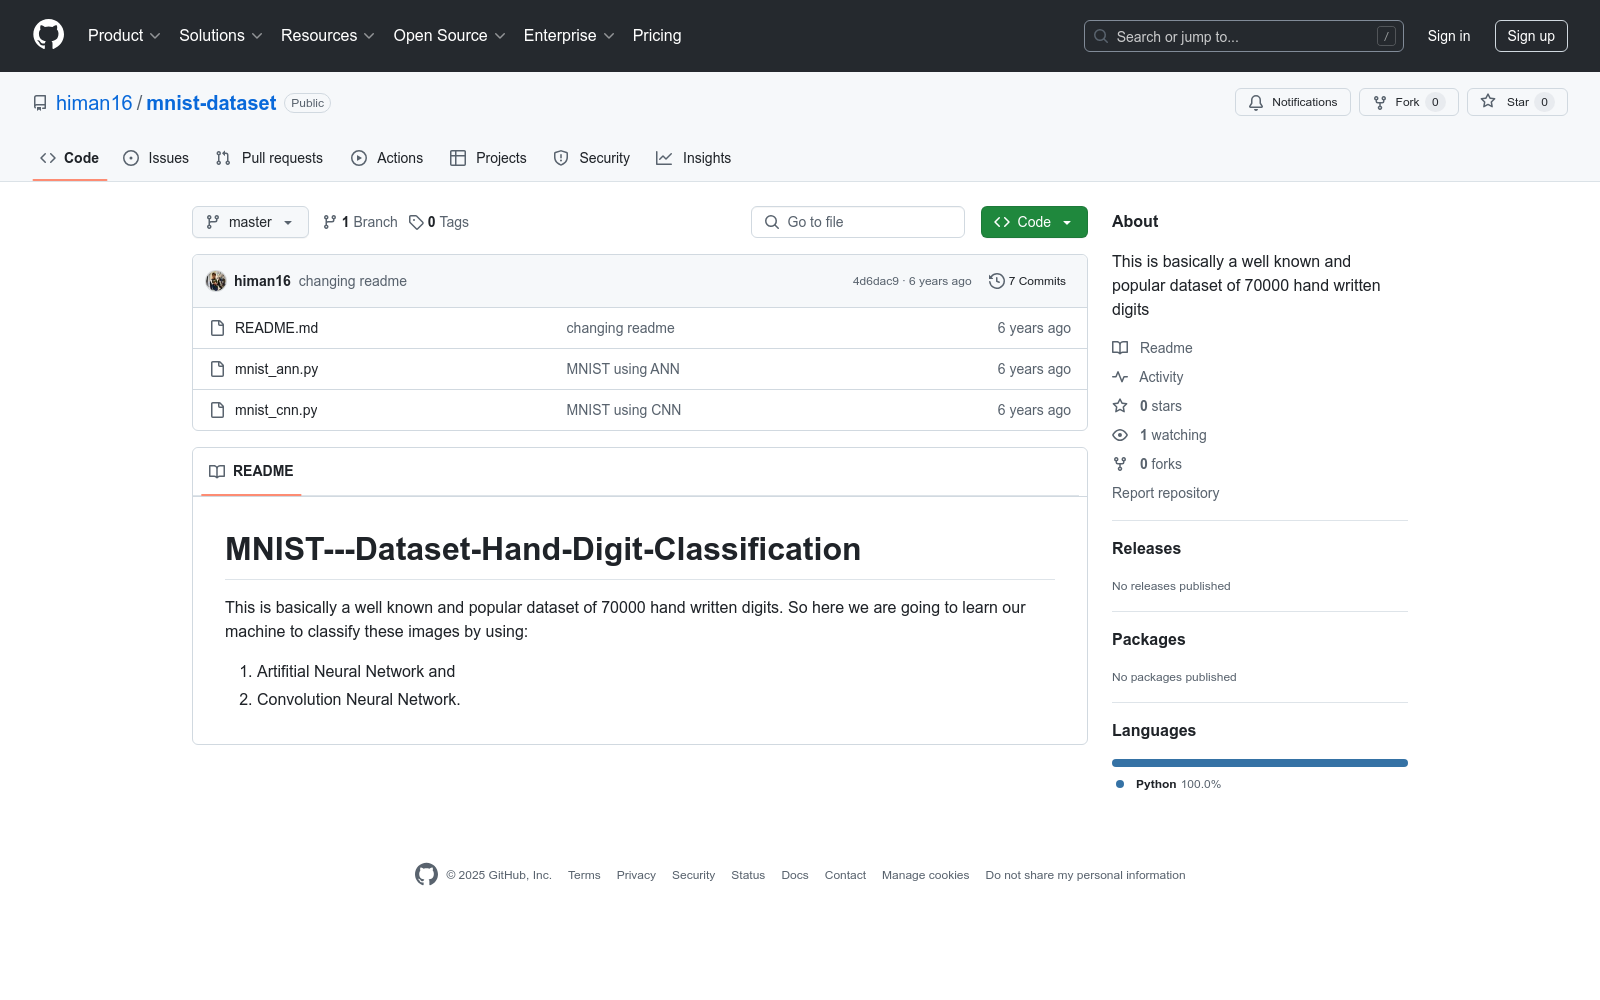Open the mnist-dataset repository link
1600x1000 pixels.
click(211, 103)
